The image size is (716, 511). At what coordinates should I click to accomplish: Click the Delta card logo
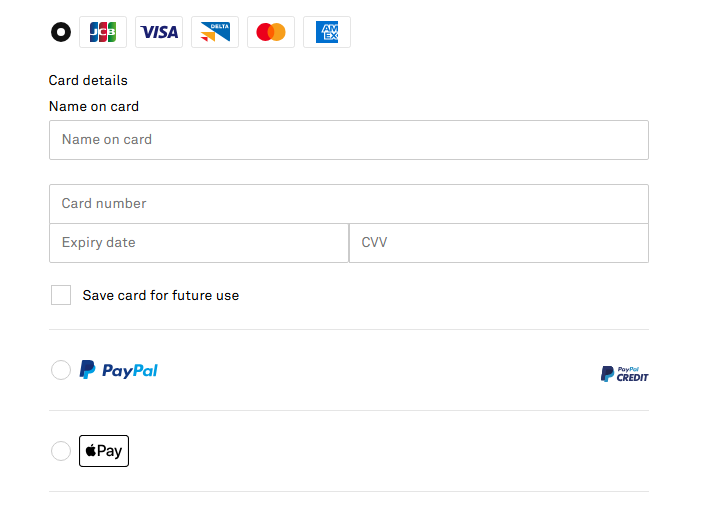215,32
